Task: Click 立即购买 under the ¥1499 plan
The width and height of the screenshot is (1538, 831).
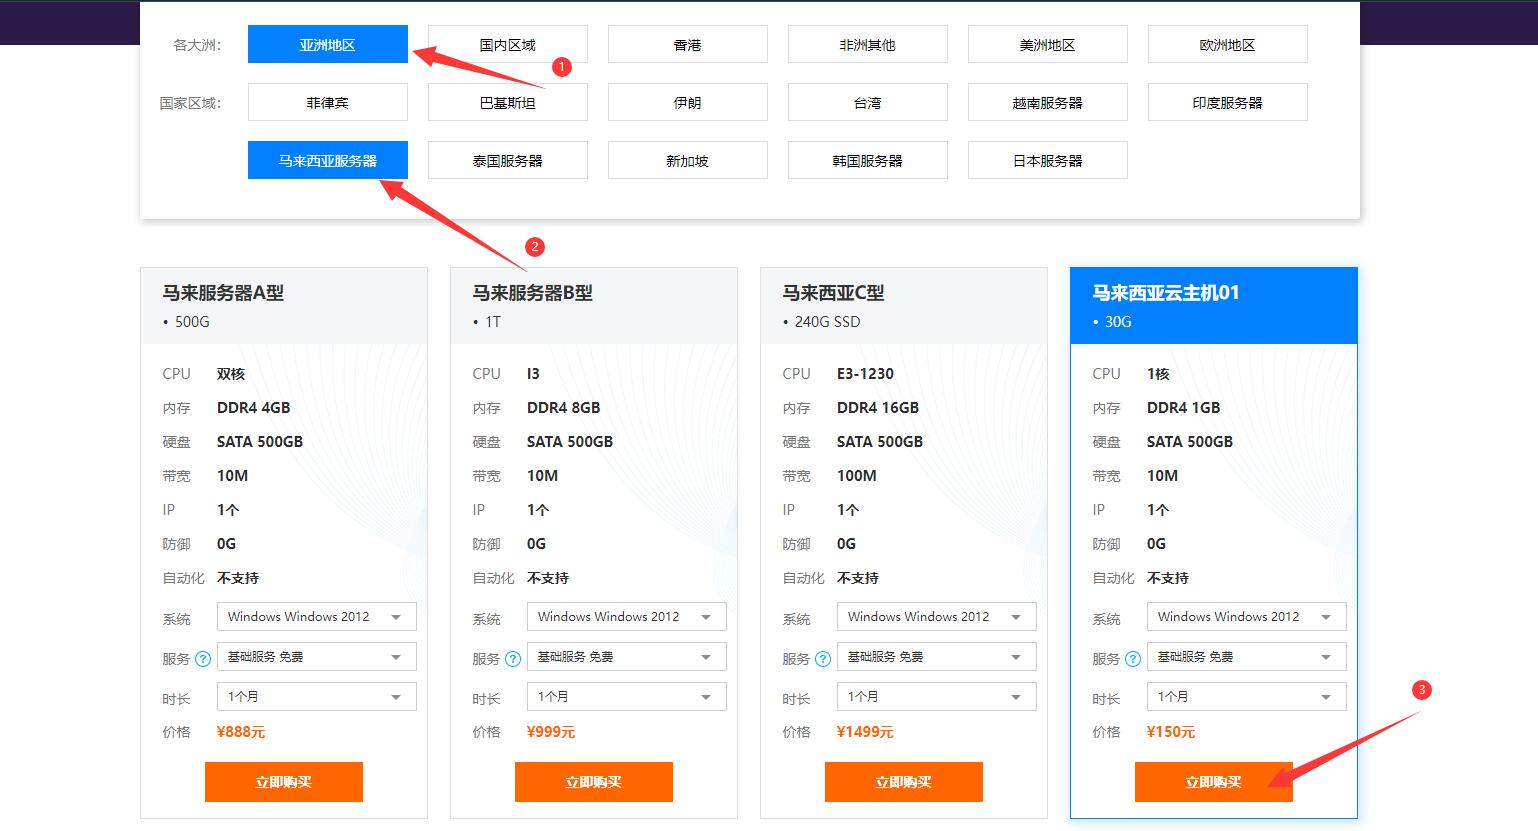Action: (903, 782)
